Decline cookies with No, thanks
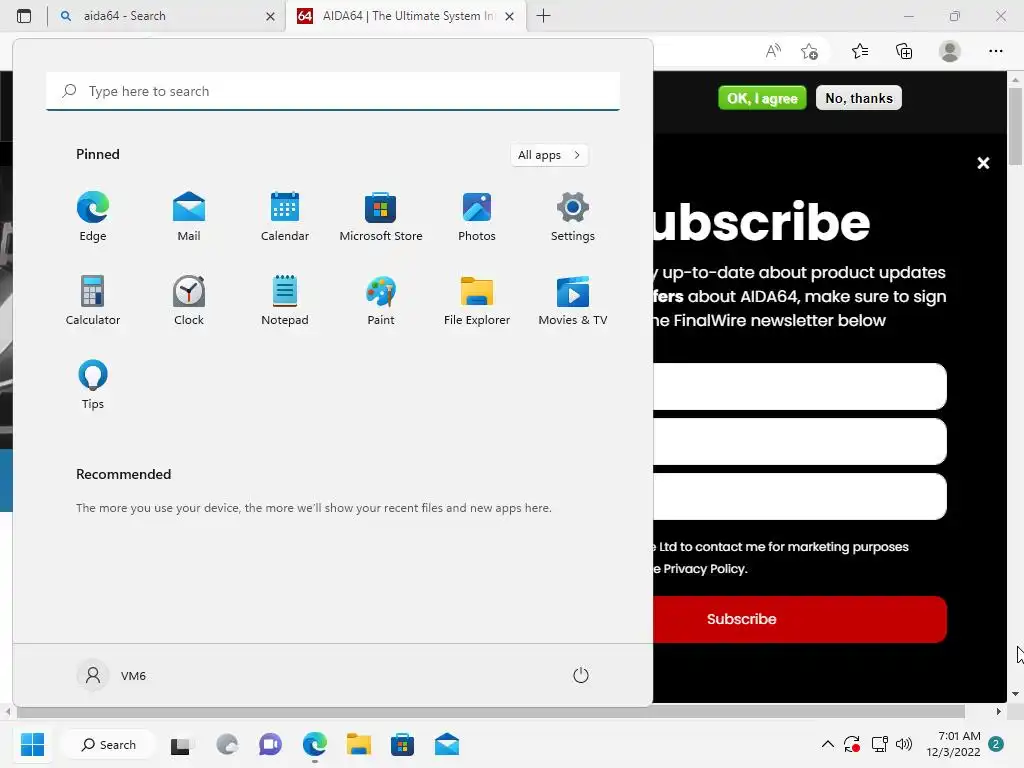The width and height of the screenshot is (1024, 768). [859, 98]
